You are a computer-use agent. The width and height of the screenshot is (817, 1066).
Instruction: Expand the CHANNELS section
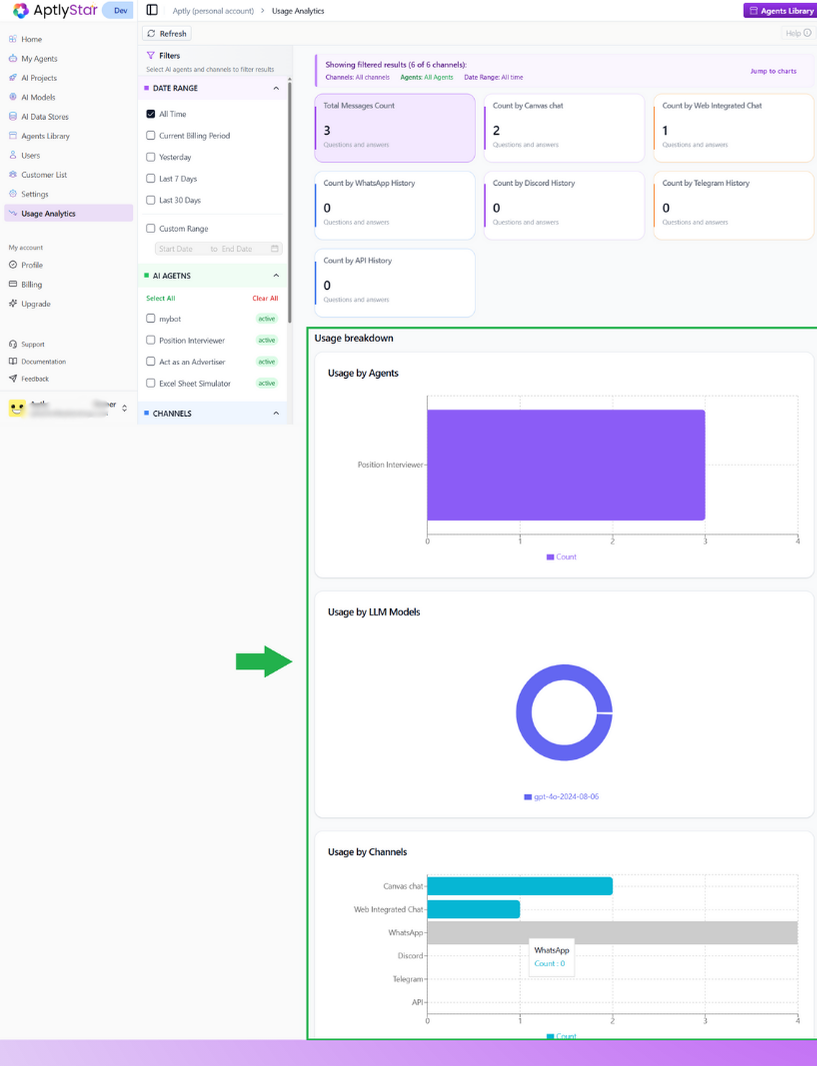(x=276, y=413)
